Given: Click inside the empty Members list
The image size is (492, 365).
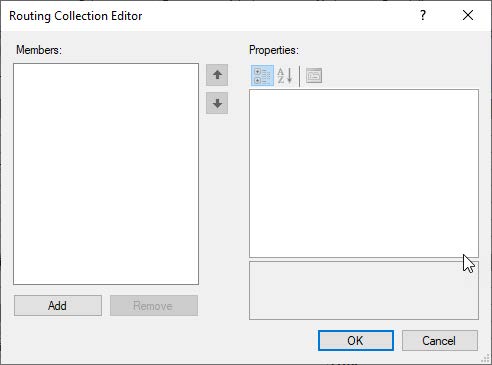Looking at the screenshot, I should click(106, 174).
